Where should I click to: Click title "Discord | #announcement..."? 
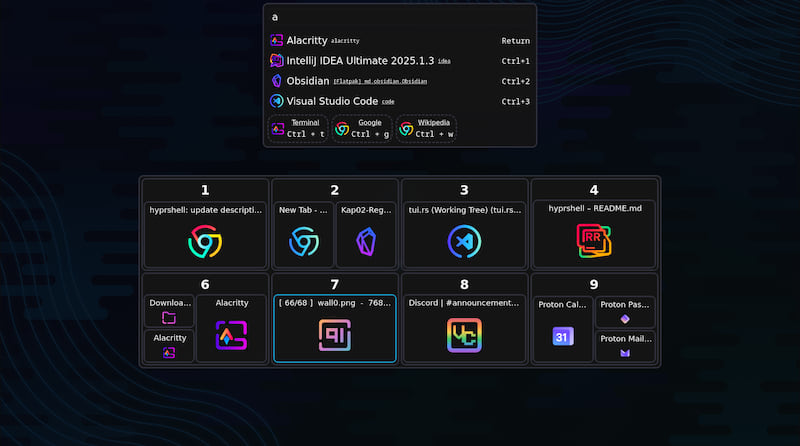click(x=464, y=303)
